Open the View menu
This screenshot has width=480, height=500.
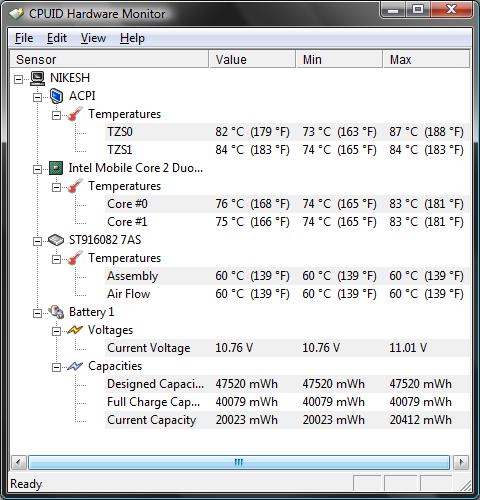coord(93,38)
